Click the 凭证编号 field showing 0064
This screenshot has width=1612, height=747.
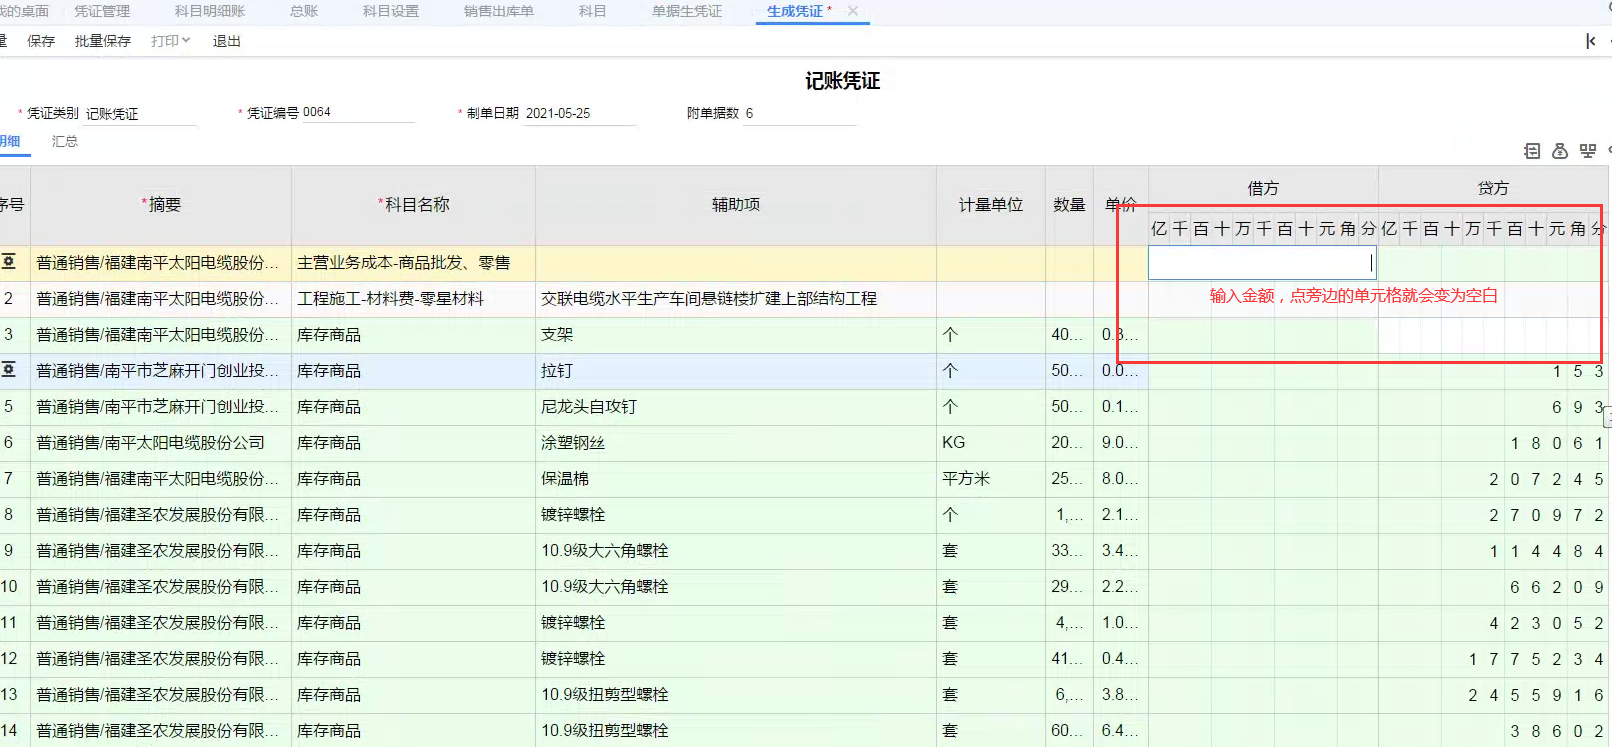(x=358, y=113)
